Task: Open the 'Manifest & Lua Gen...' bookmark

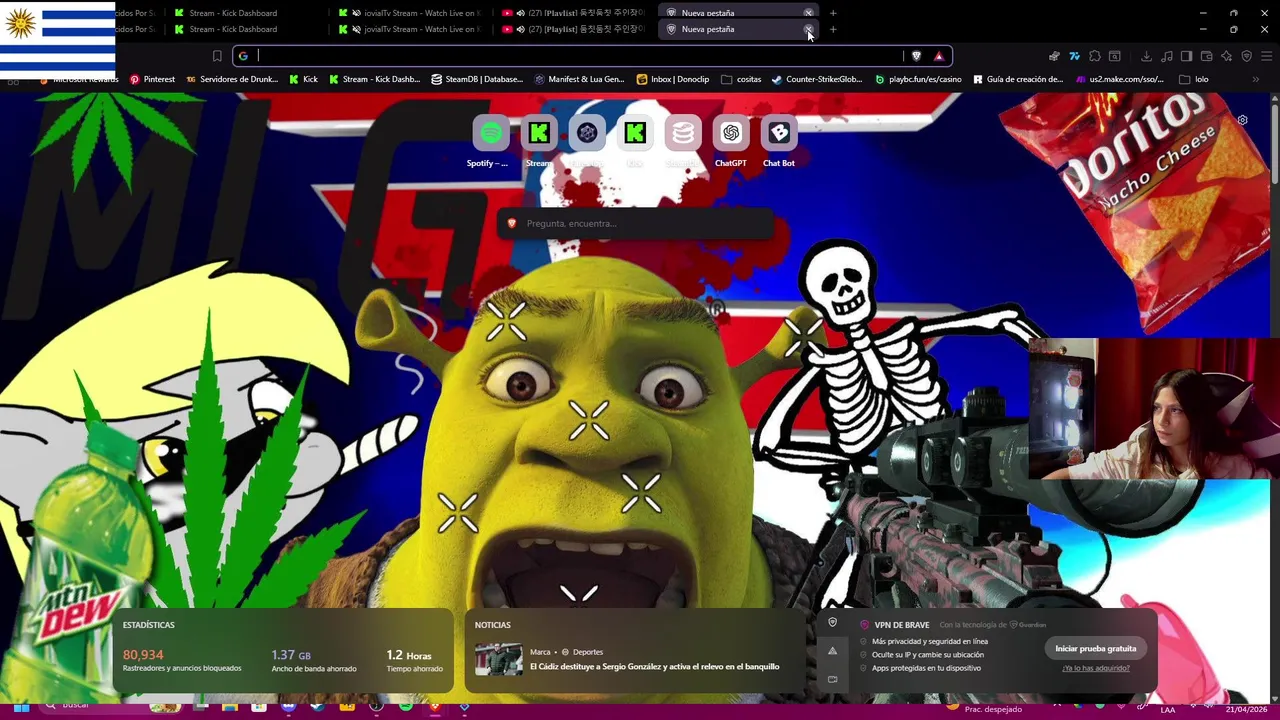Action: pos(579,79)
